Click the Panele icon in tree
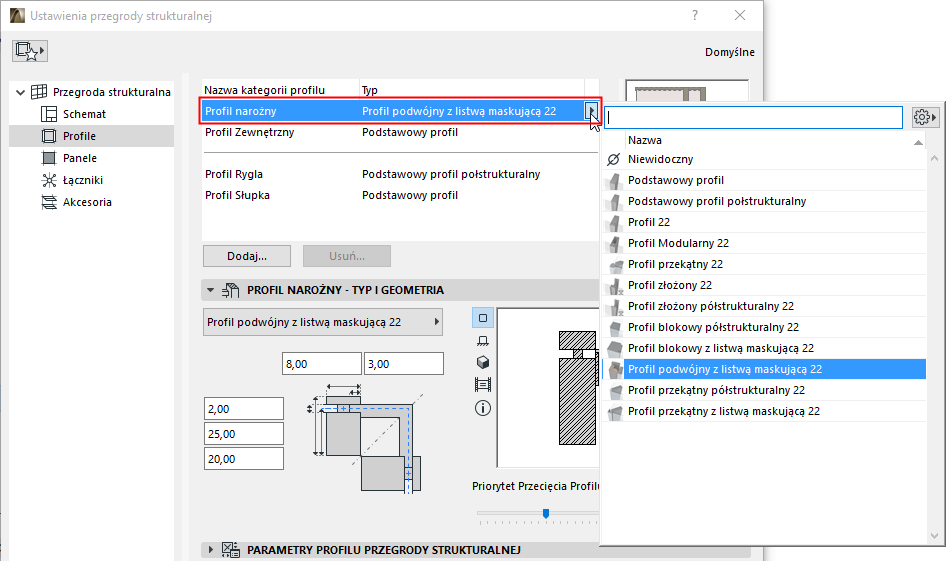The width and height of the screenshot is (946, 561). click(x=48, y=158)
